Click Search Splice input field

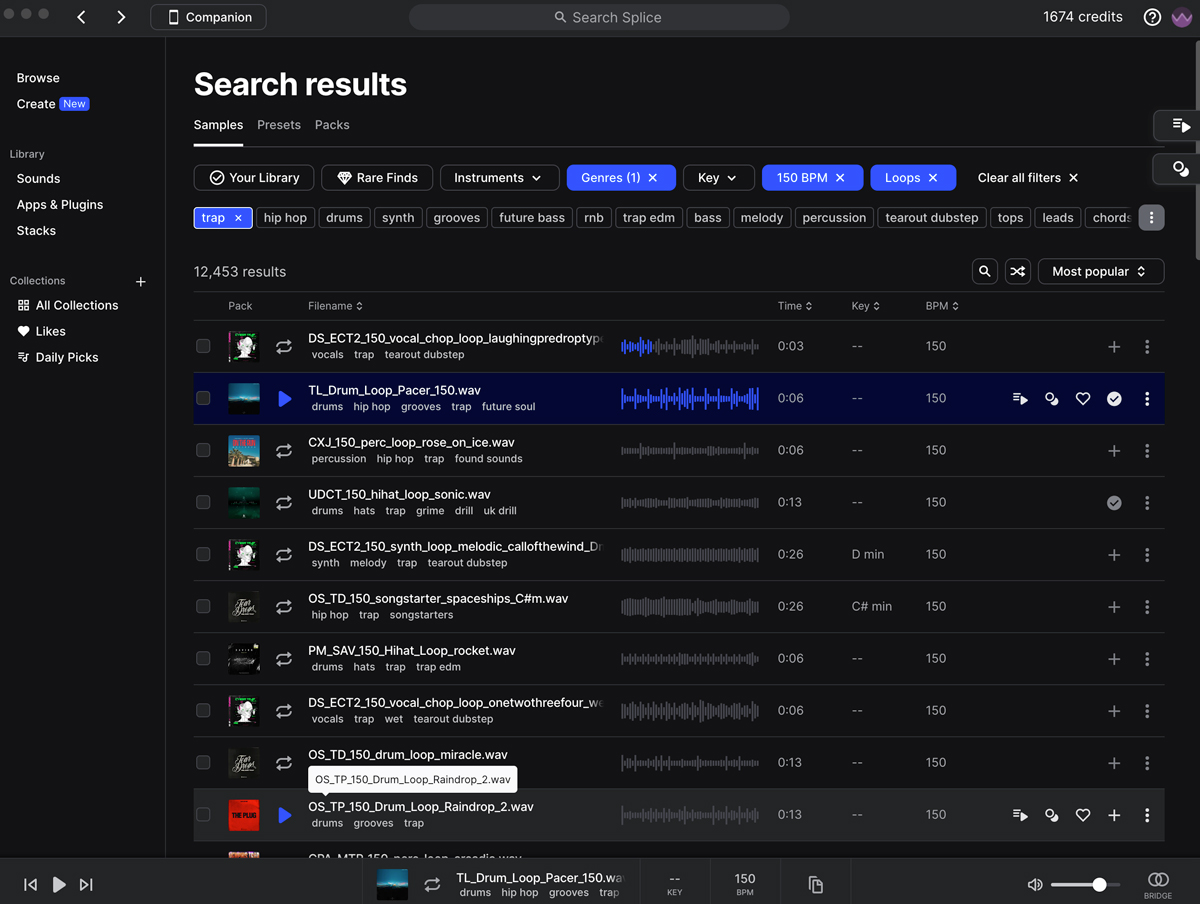(599, 17)
